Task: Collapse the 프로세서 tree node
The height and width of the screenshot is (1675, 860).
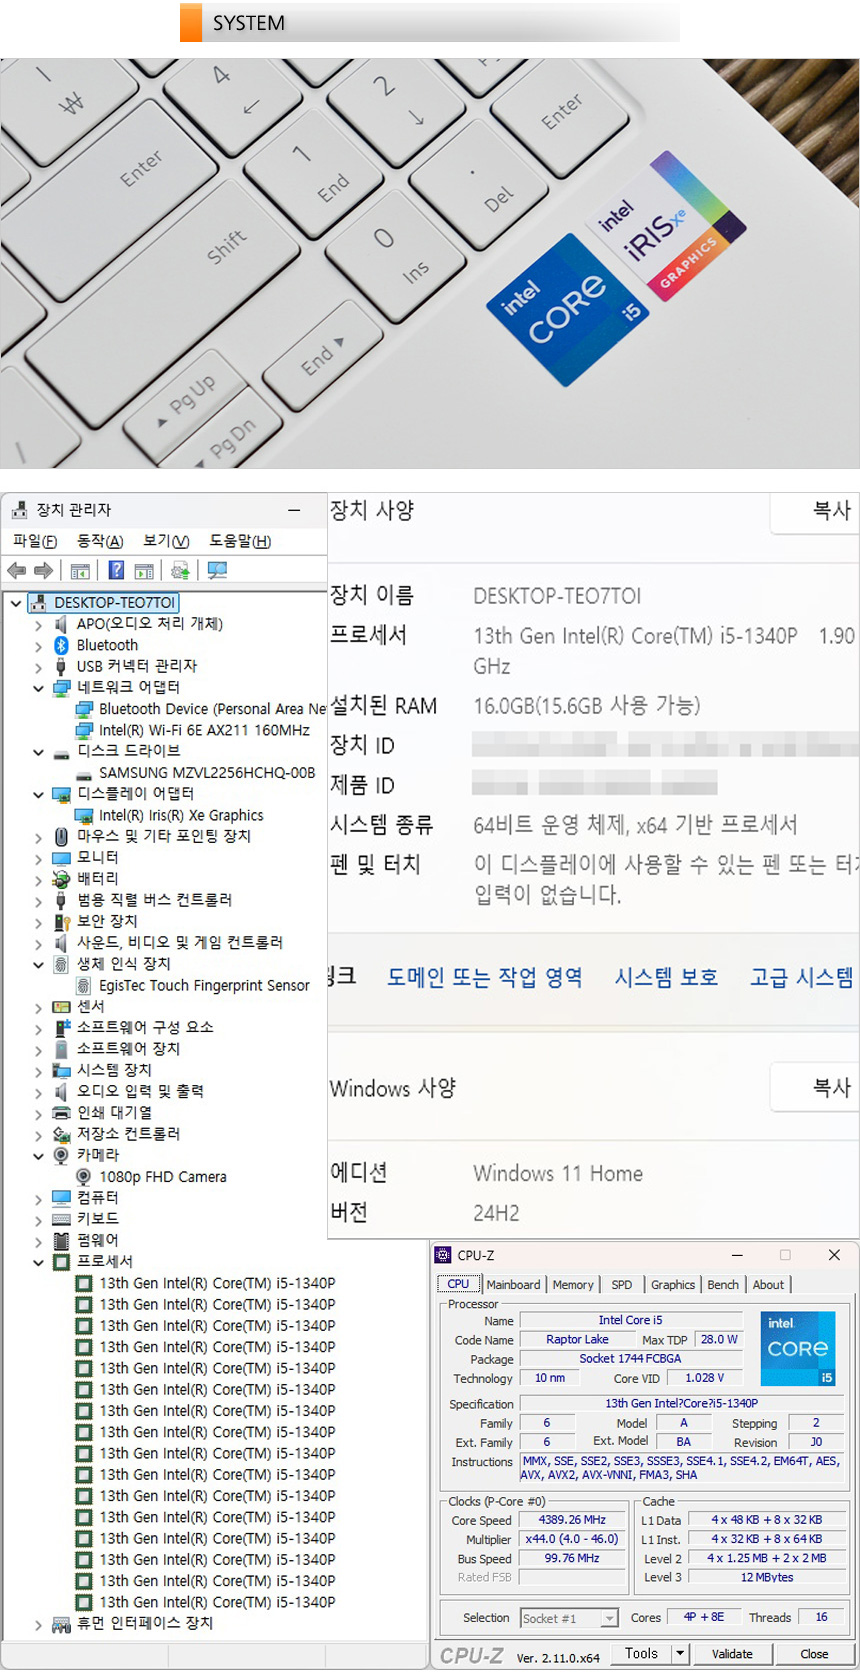Action: (38, 1262)
